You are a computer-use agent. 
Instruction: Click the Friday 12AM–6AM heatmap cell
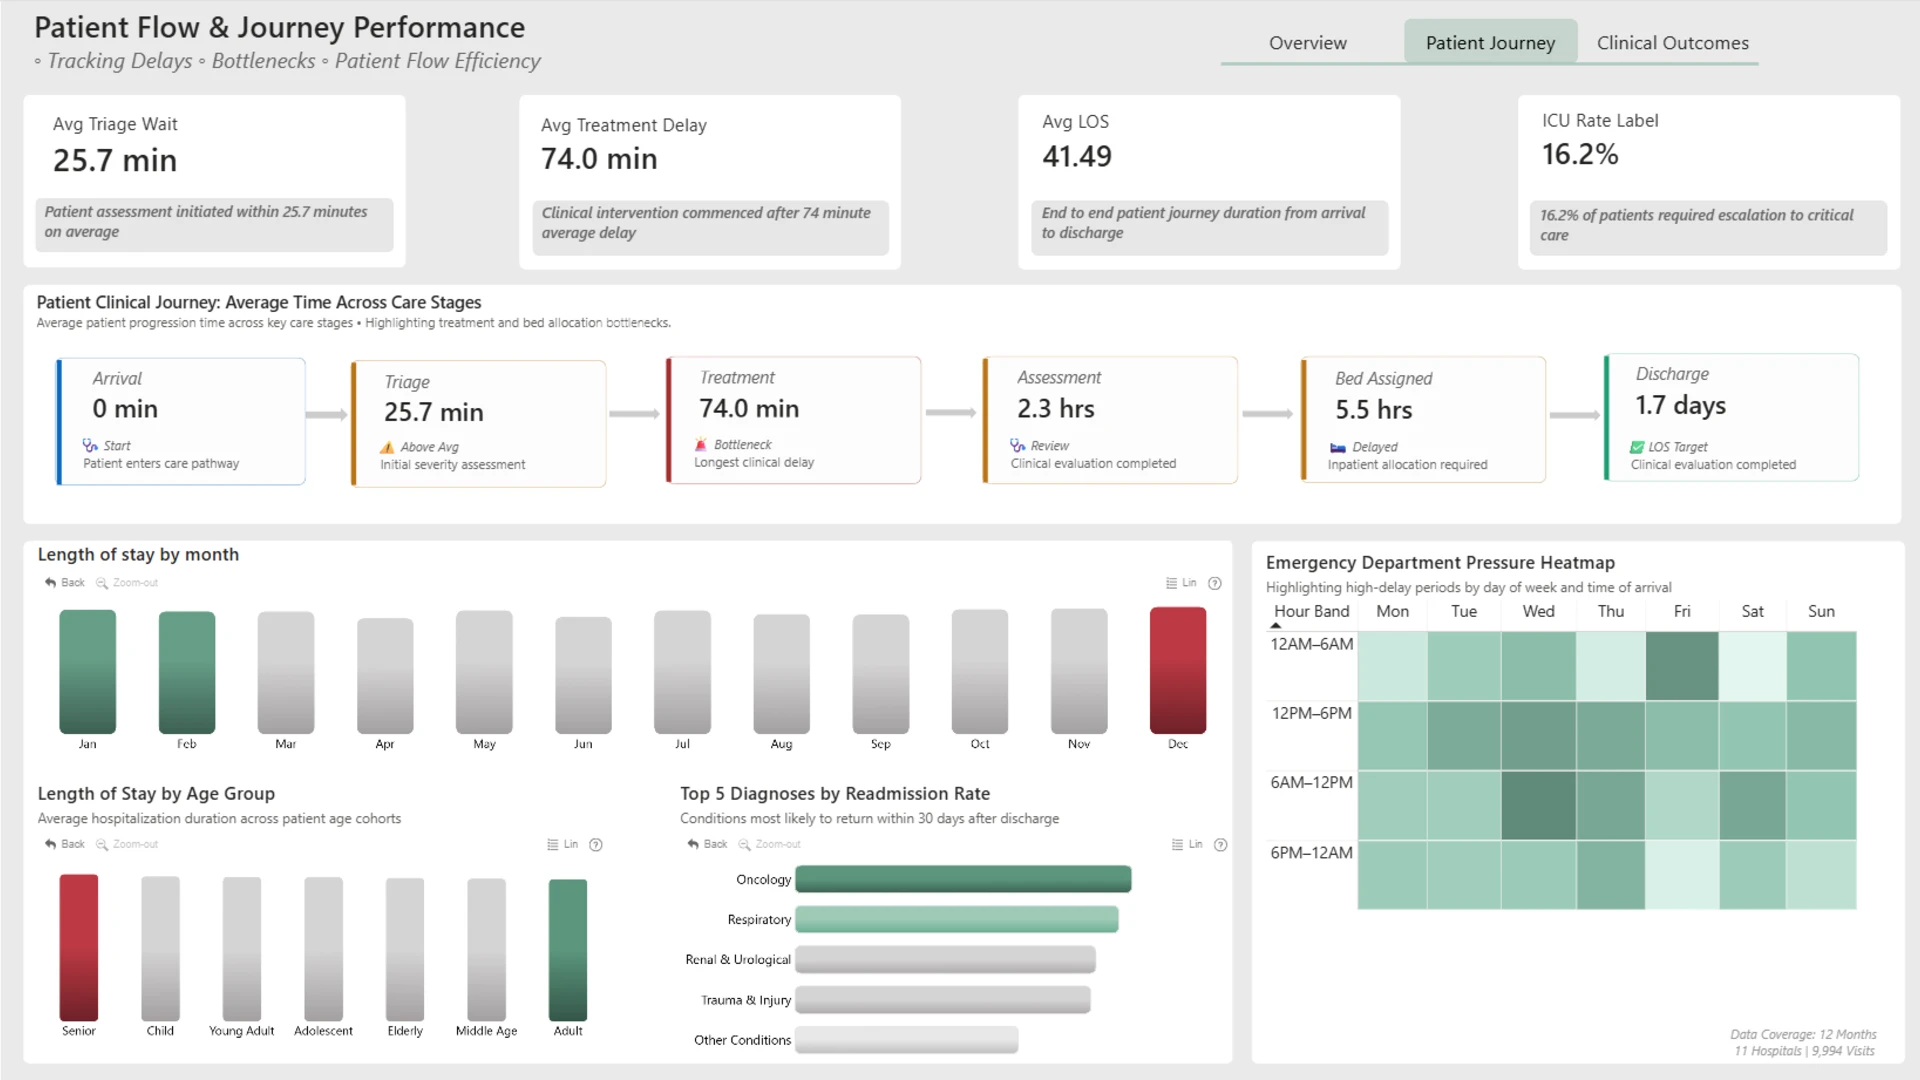[1682, 666]
